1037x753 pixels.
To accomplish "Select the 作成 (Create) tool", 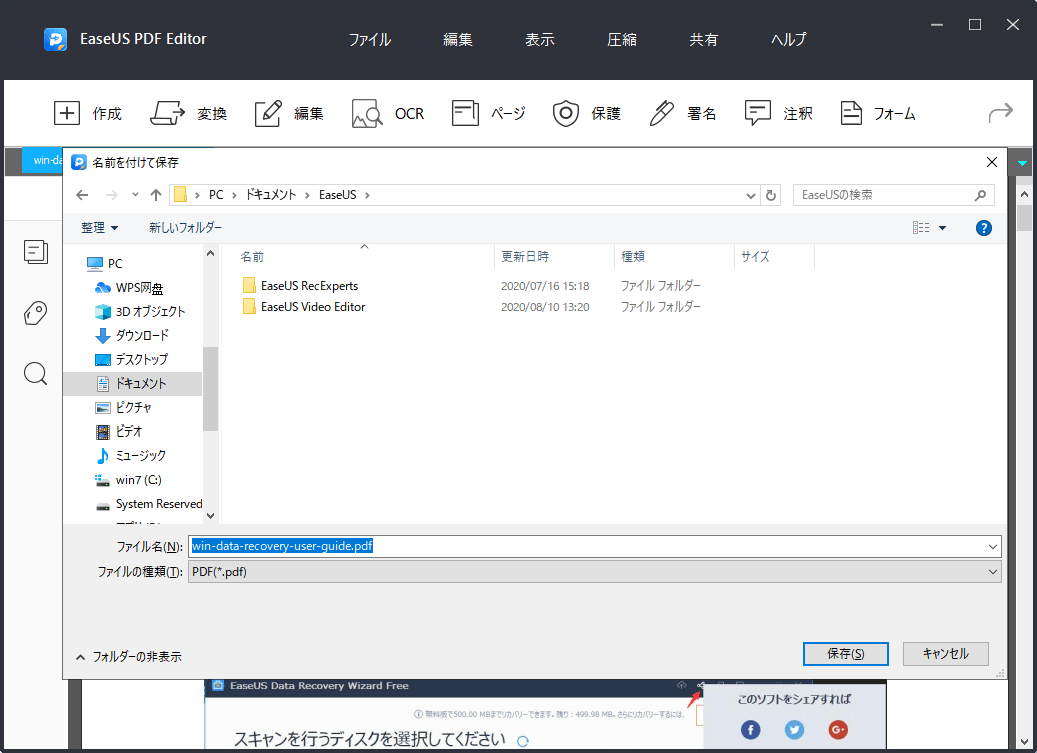I will click(x=89, y=113).
